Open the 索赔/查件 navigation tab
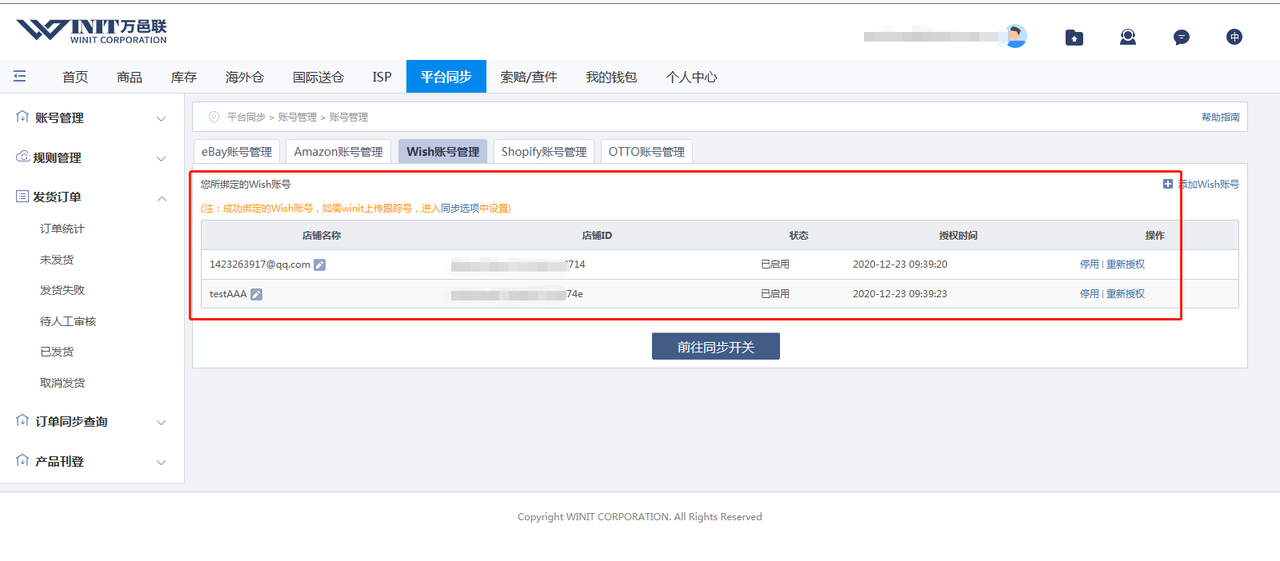The height and width of the screenshot is (561, 1280). 529,77
